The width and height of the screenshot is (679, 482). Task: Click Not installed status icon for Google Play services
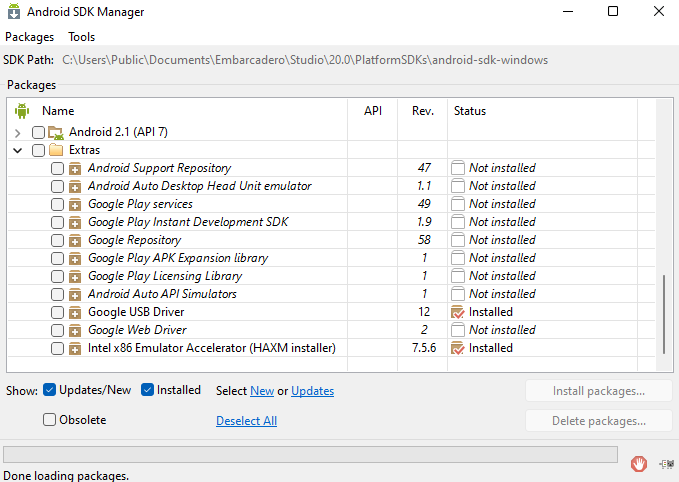tap(458, 204)
